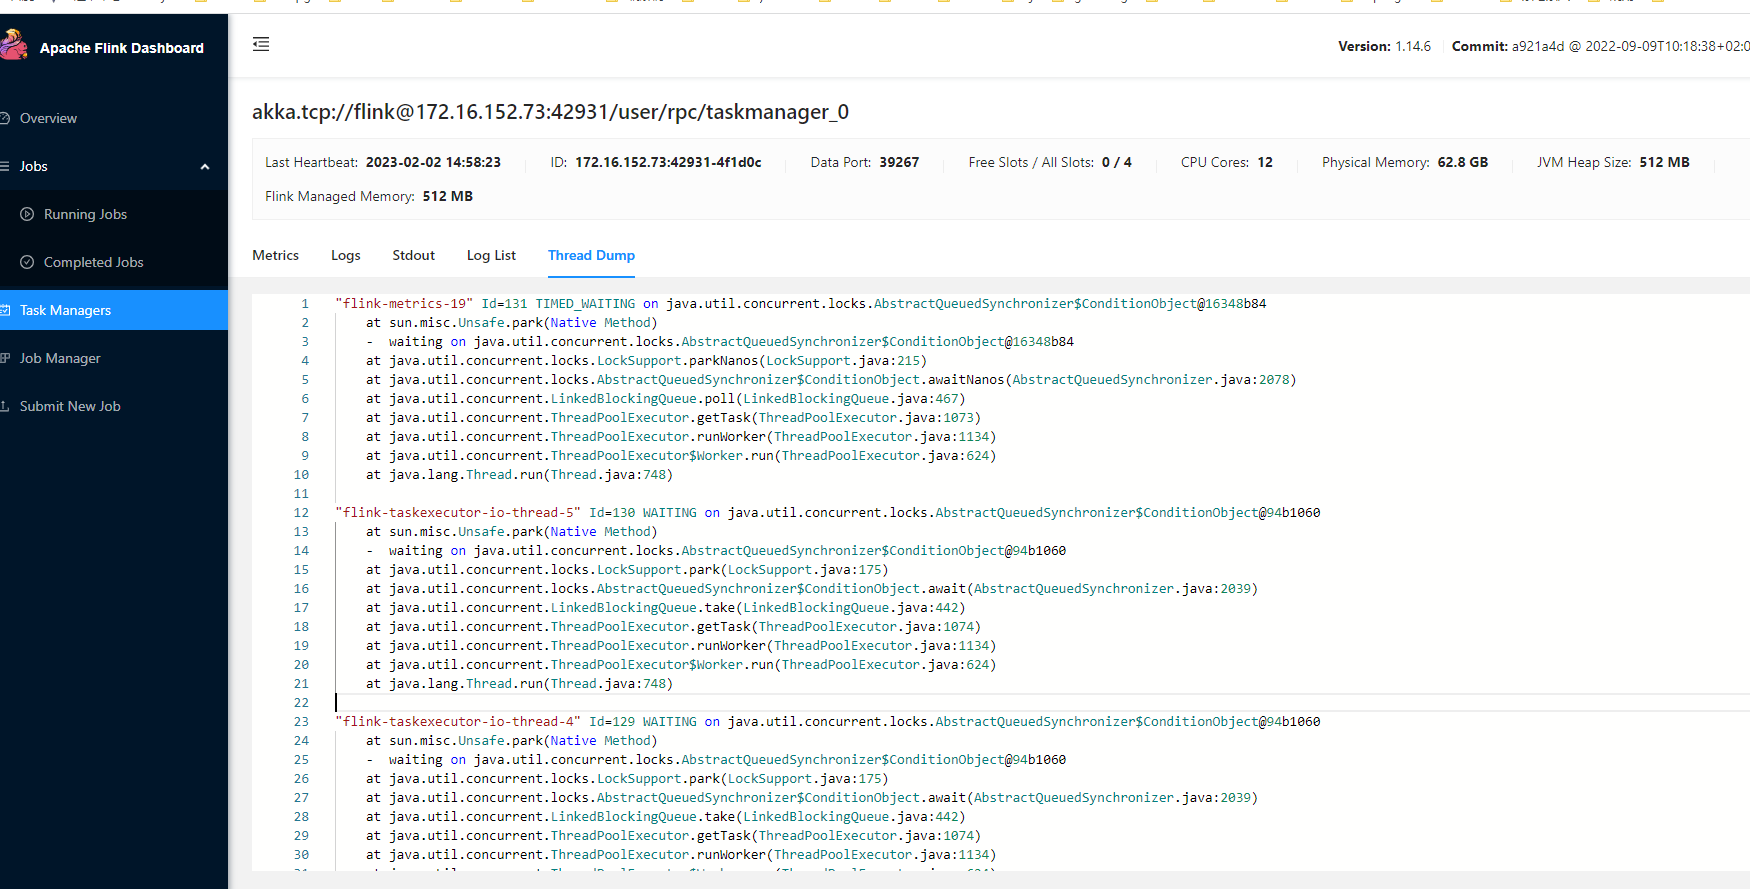The width and height of the screenshot is (1750, 889).
Task: Go to Completed Jobs
Action: pos(93,262)
